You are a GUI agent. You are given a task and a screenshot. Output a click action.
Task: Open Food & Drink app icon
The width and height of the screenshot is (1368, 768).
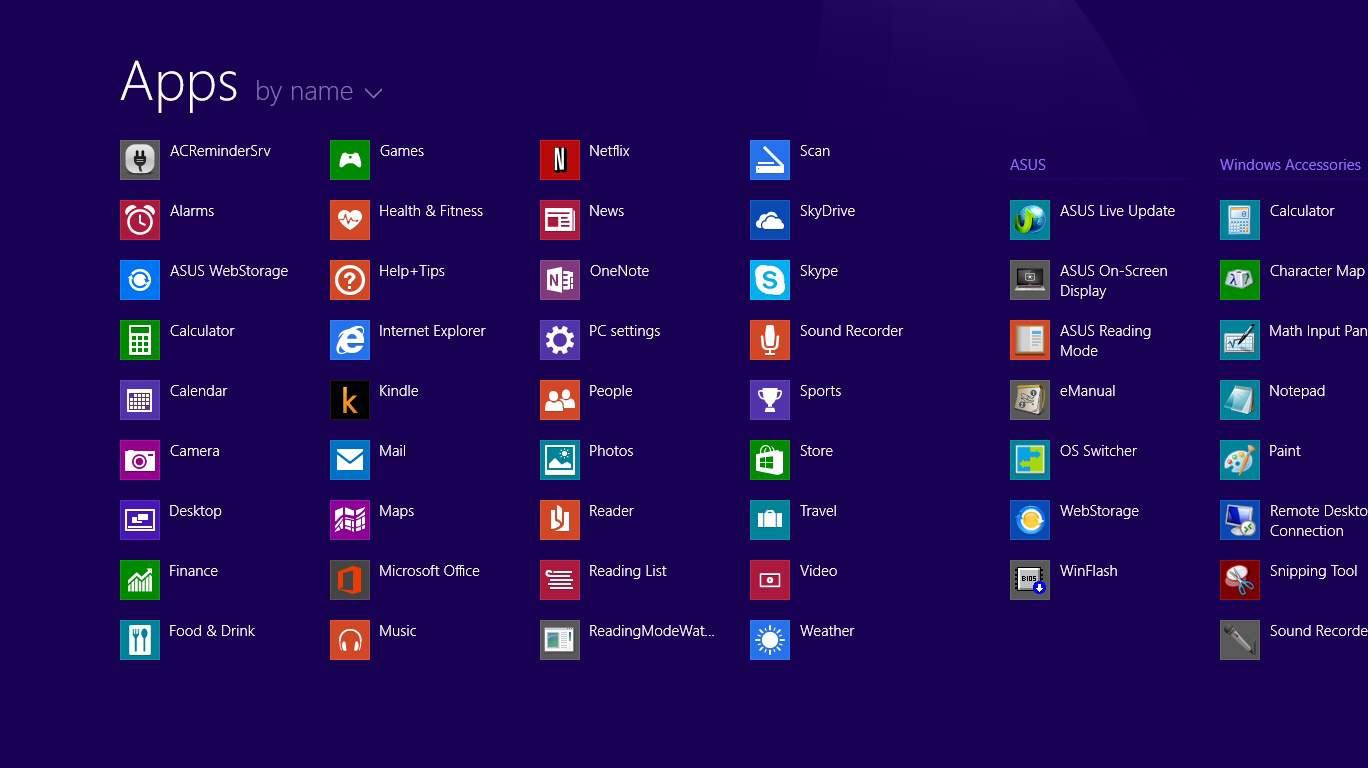(140, 640)
